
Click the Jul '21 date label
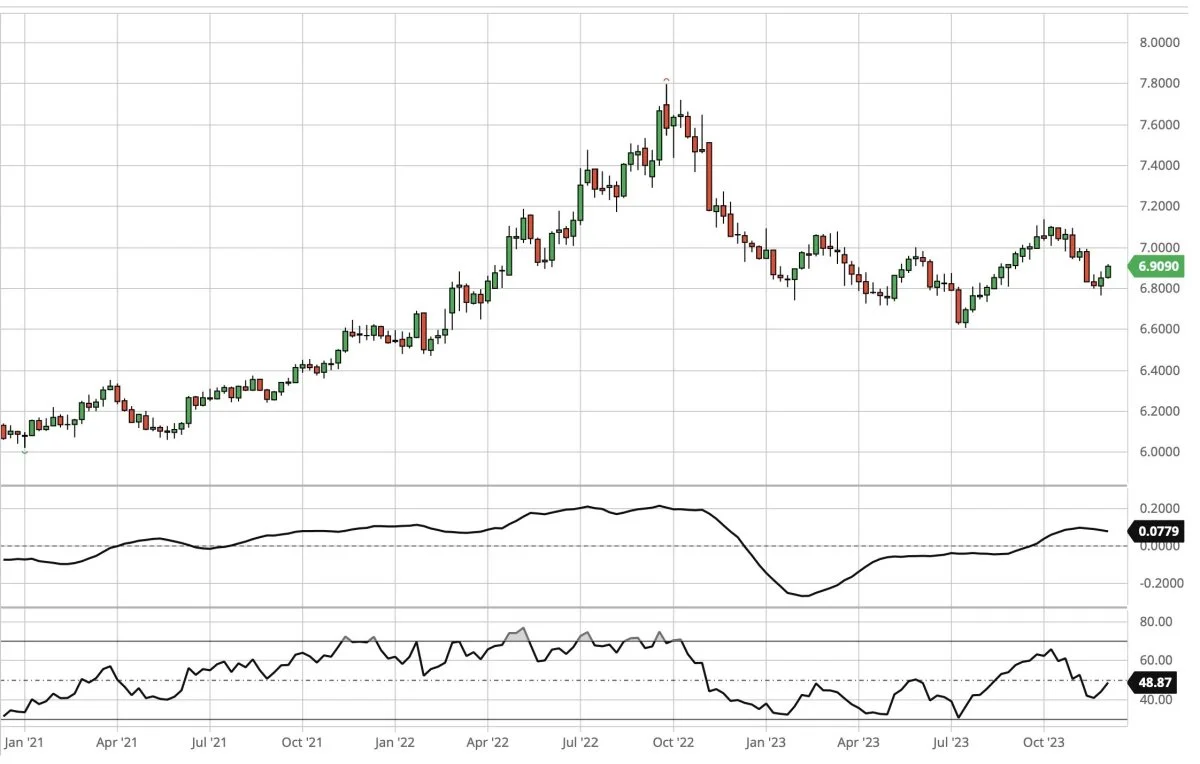pyautogui.click(x=209, y=743)
